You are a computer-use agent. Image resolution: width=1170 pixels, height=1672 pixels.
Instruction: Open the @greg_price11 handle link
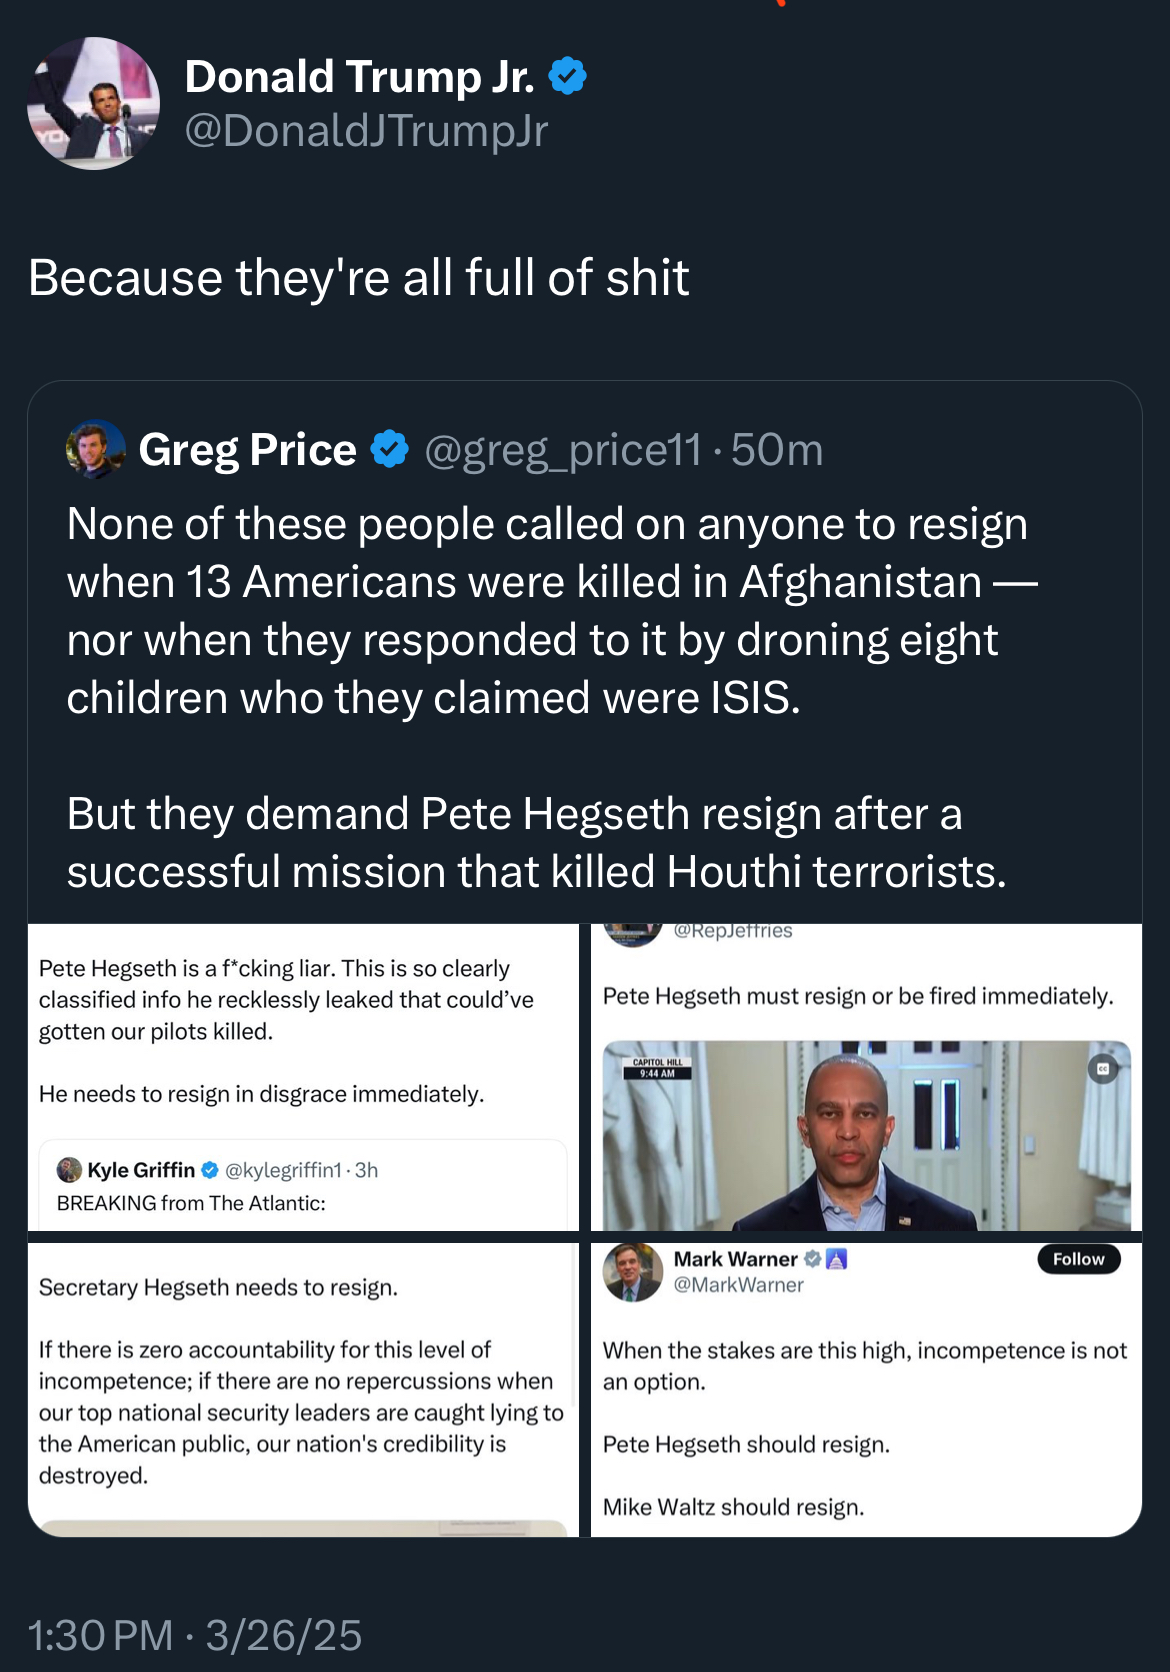point(563,450)
